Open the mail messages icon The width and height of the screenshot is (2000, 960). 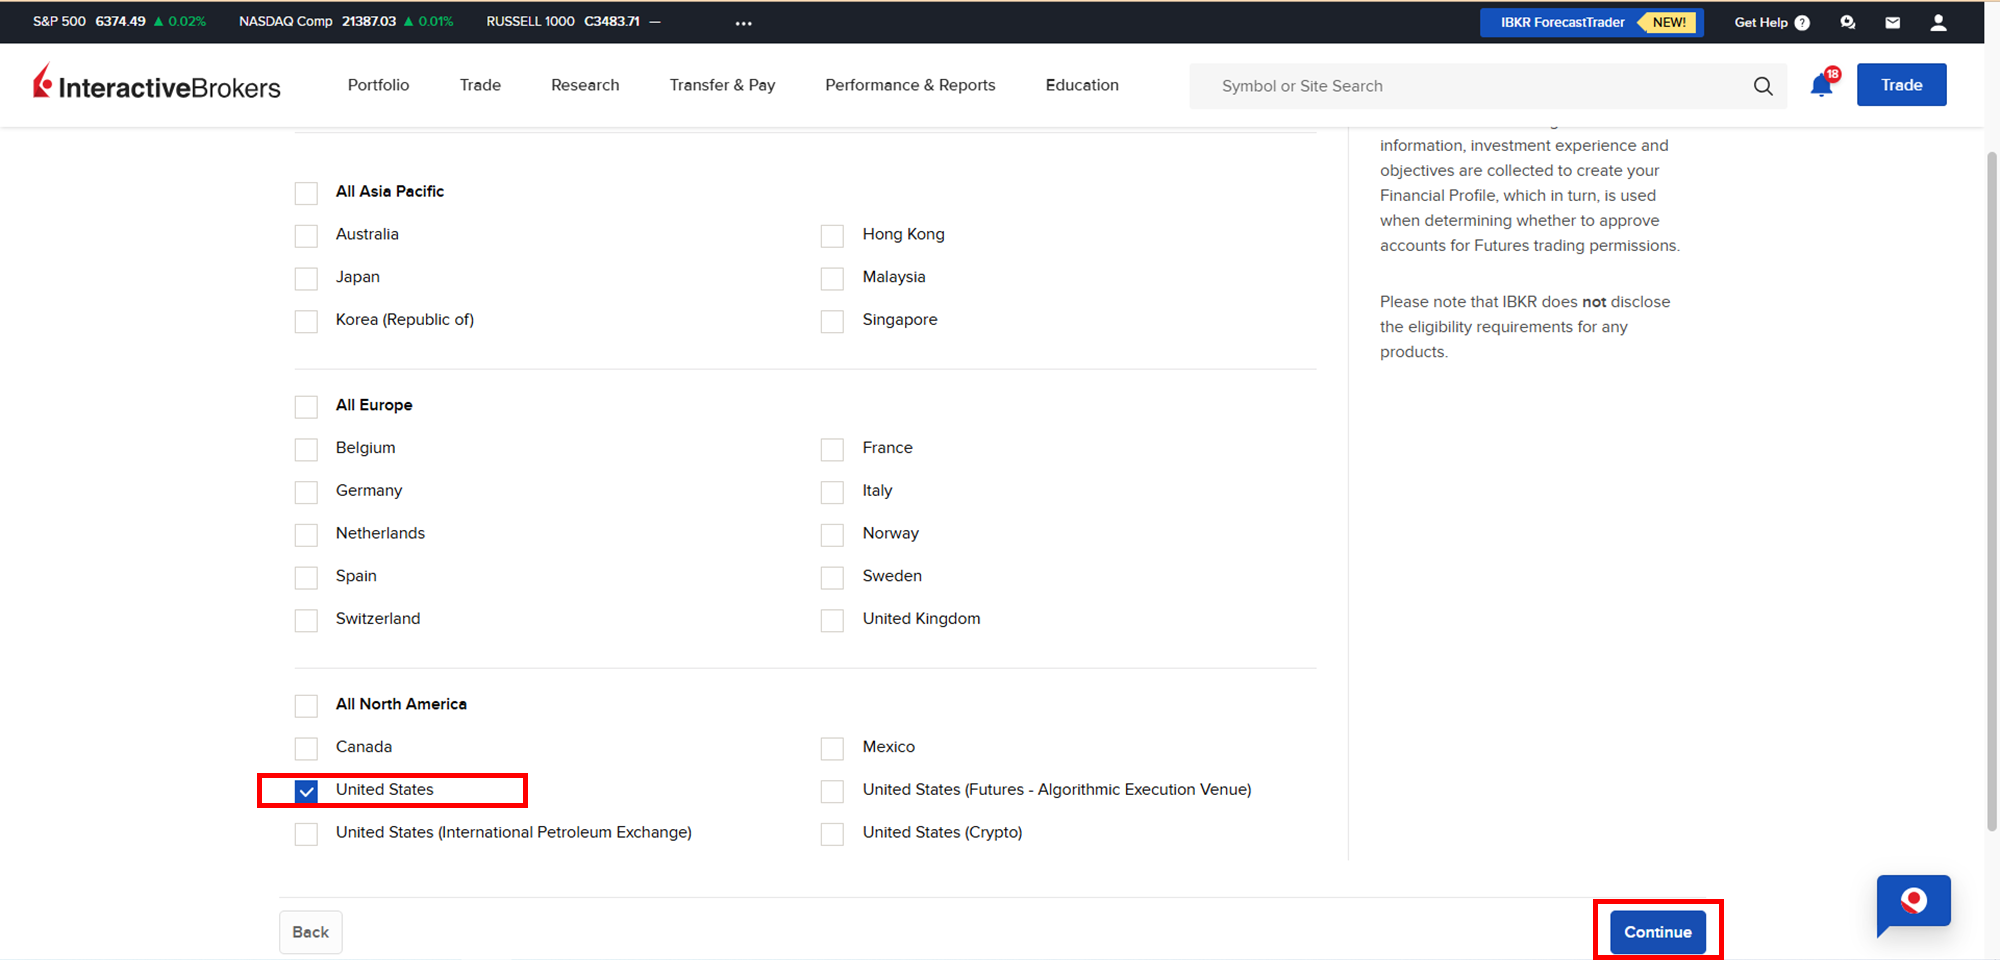pos(1892,22)
